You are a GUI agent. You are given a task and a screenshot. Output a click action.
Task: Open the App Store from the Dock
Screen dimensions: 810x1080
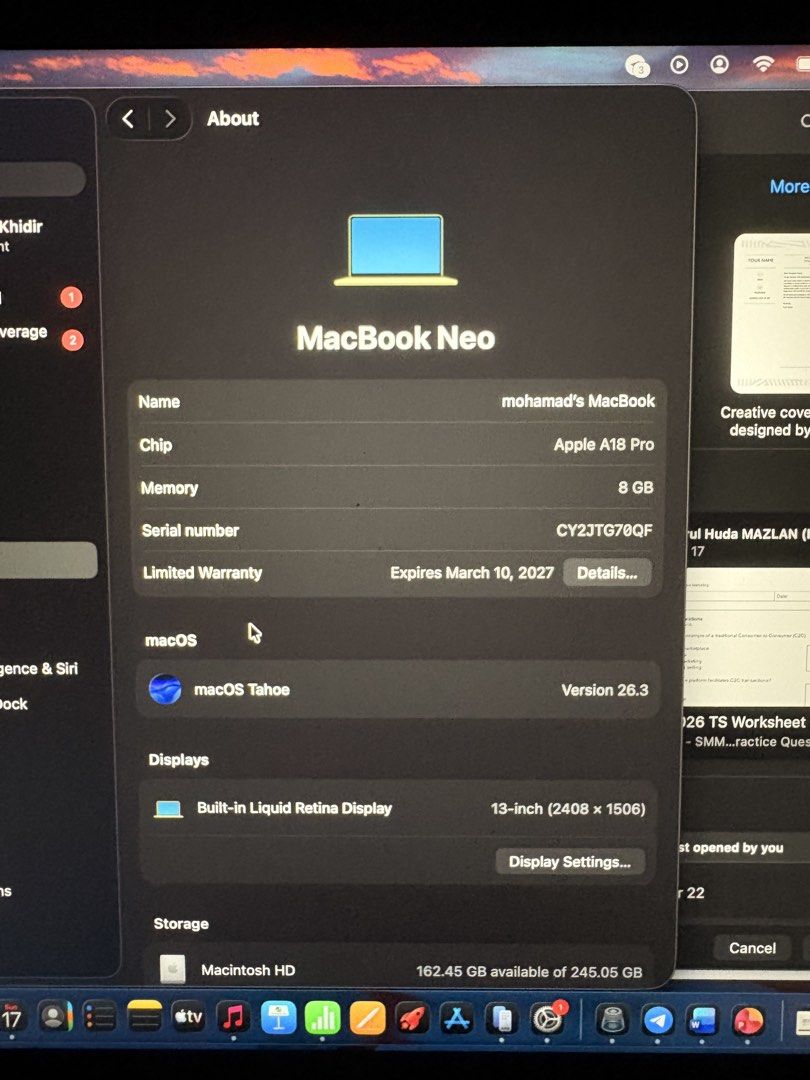click(457, 1019)
